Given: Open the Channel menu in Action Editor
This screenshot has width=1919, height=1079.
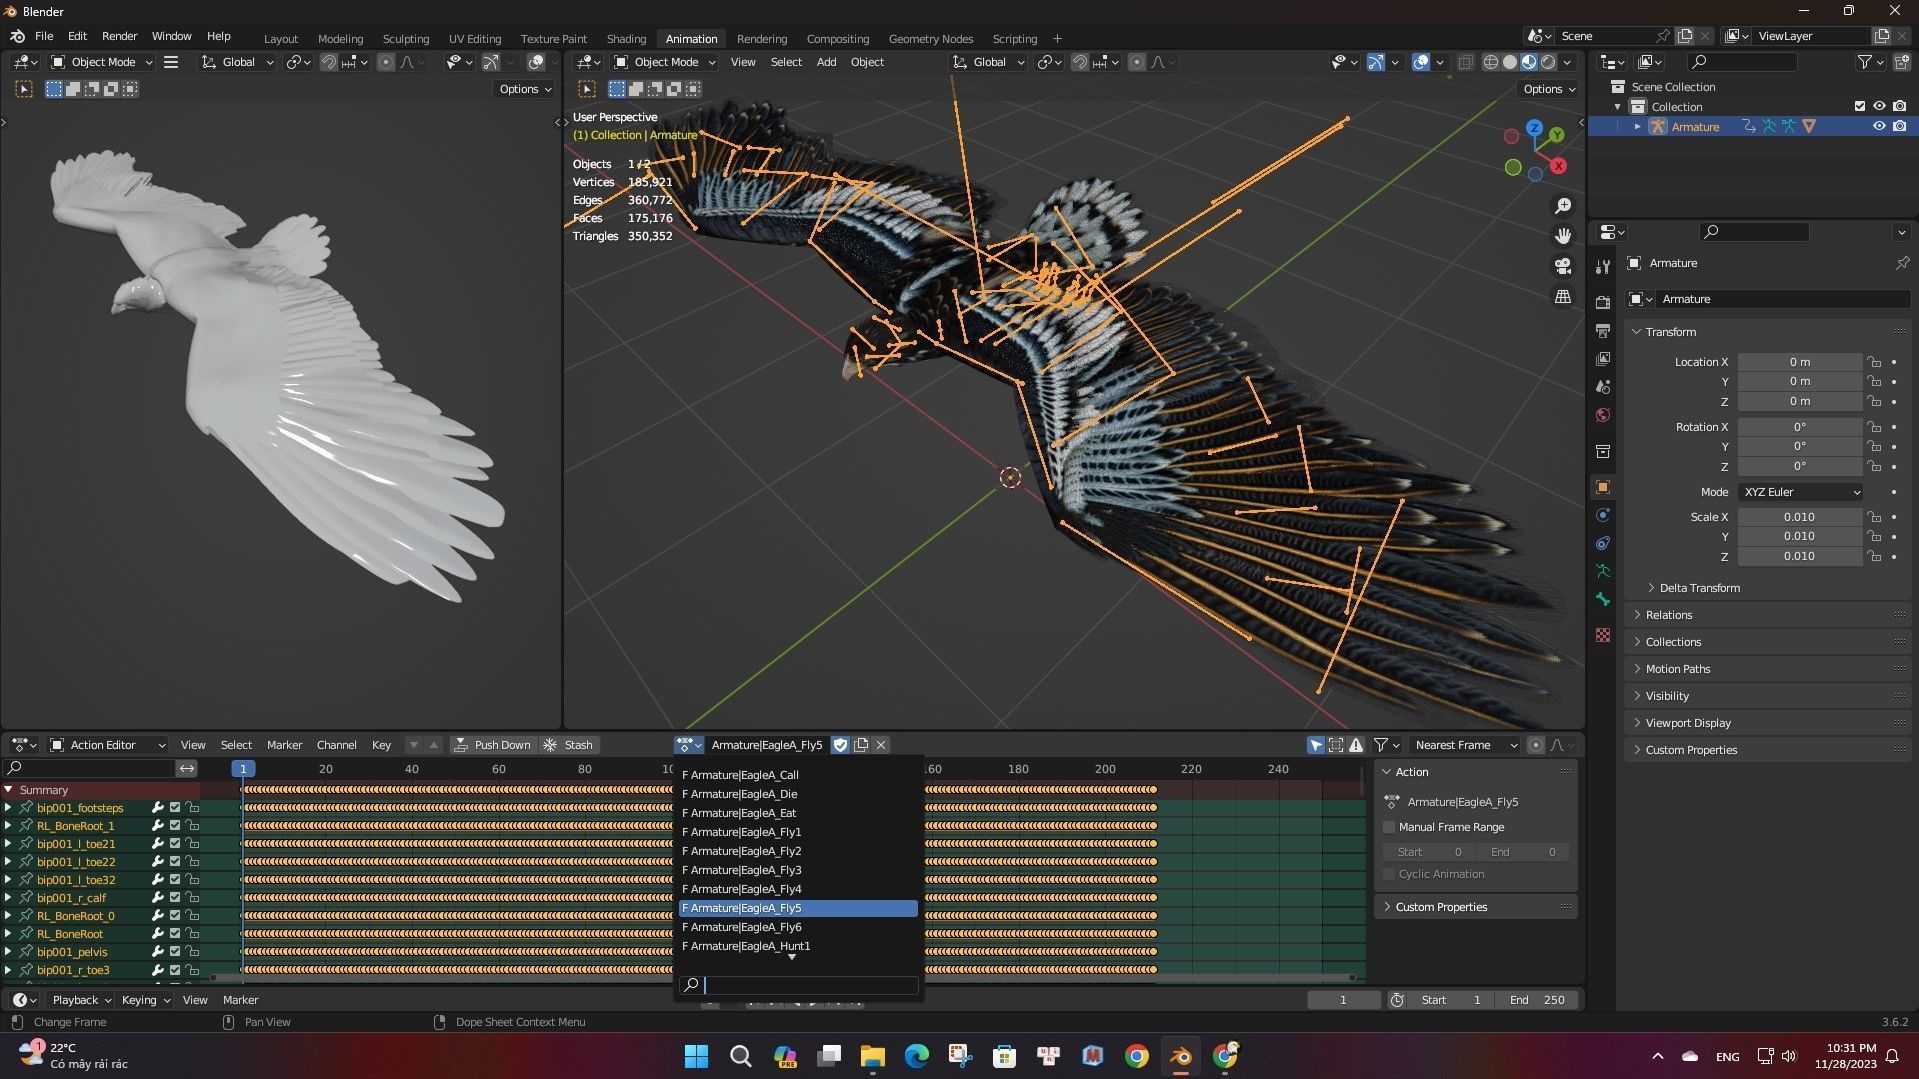Looking at the screenshot, I should [336, 745].
